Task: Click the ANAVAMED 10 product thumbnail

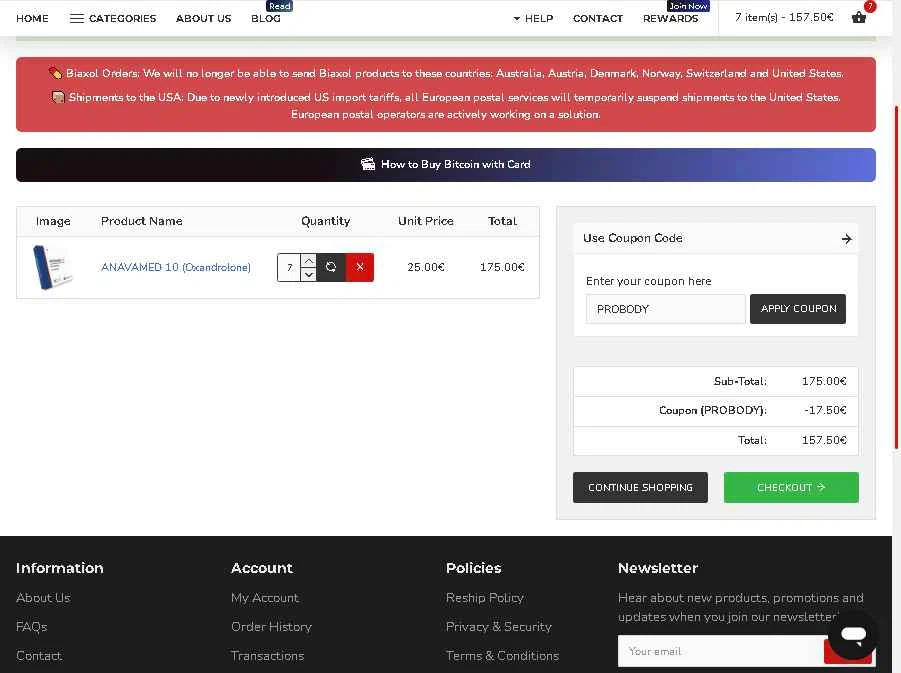Action: 52,267
